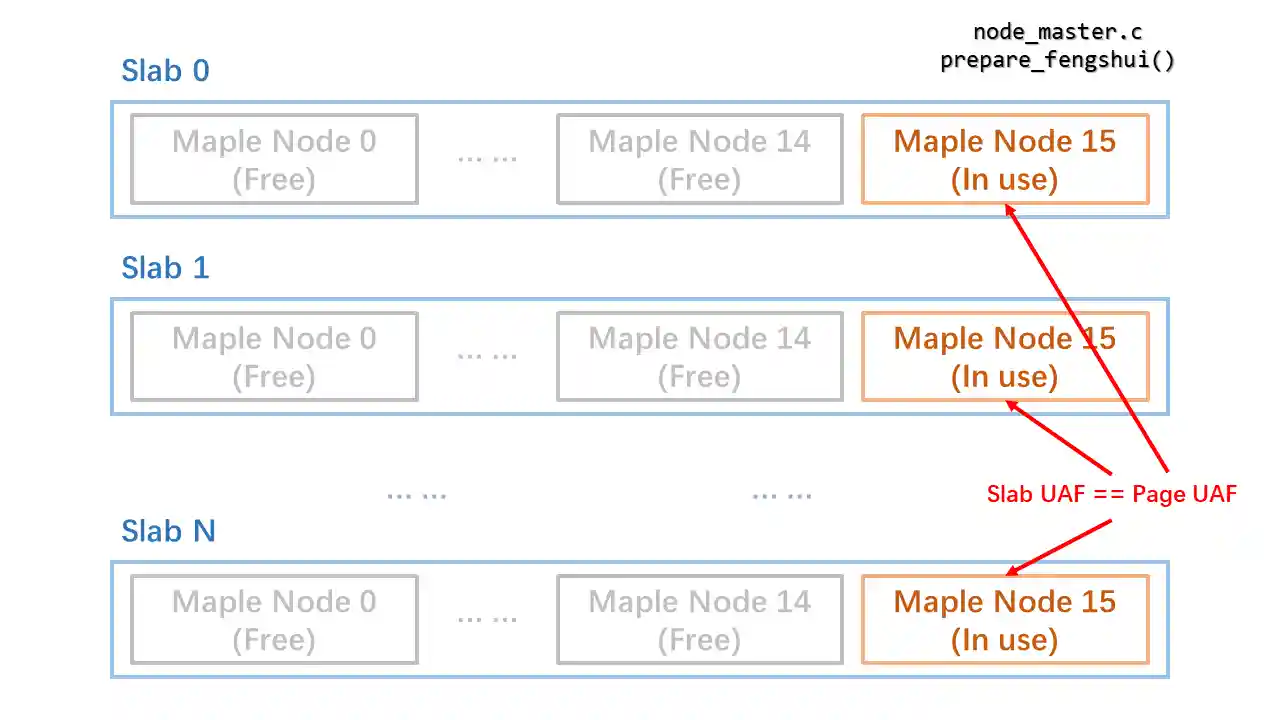Click the "Slab 0" heading label
1280x720 pixels.
pyautogui.click(x=165, y=71)
